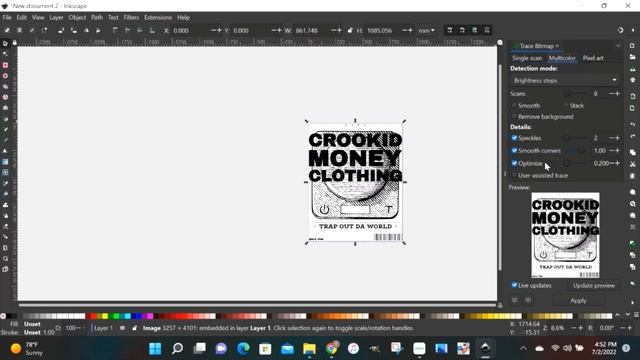The height and width of the screenshot is (360, 640).
Task: Select the Star and polygon tool
Action: click(x=5, y=87)
